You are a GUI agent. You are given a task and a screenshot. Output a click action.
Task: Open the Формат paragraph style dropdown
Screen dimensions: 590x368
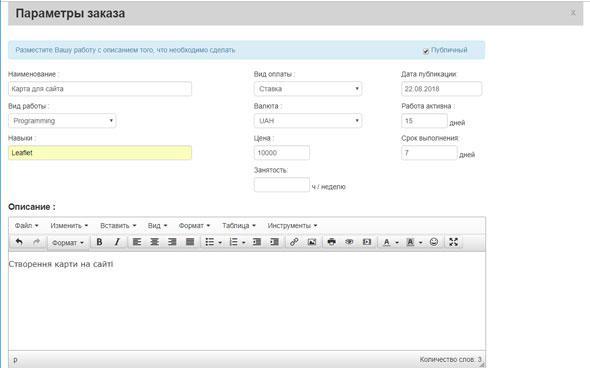[x=68, y=243]
